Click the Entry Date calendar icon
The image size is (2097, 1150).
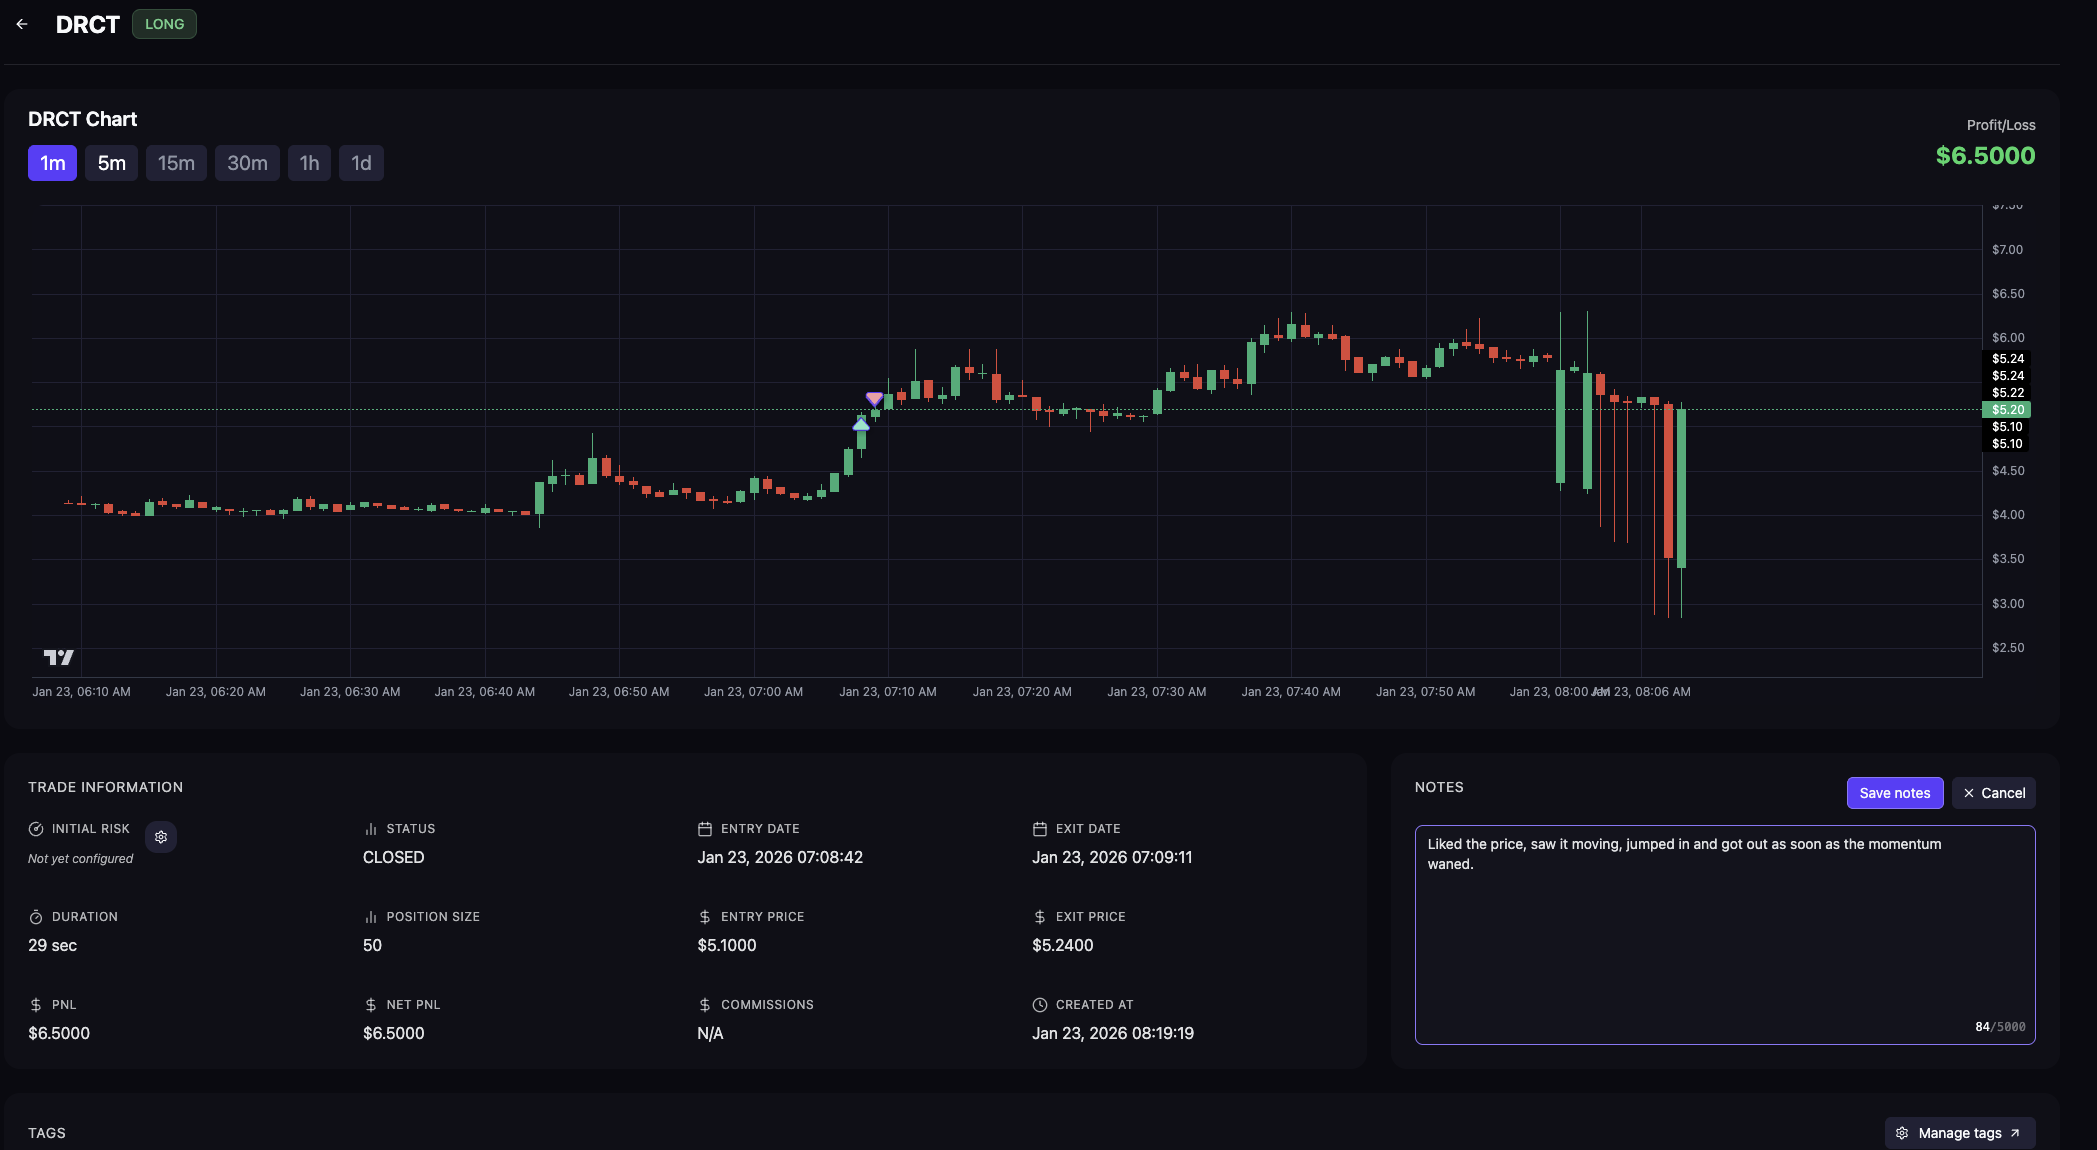(x=705, y=829)
